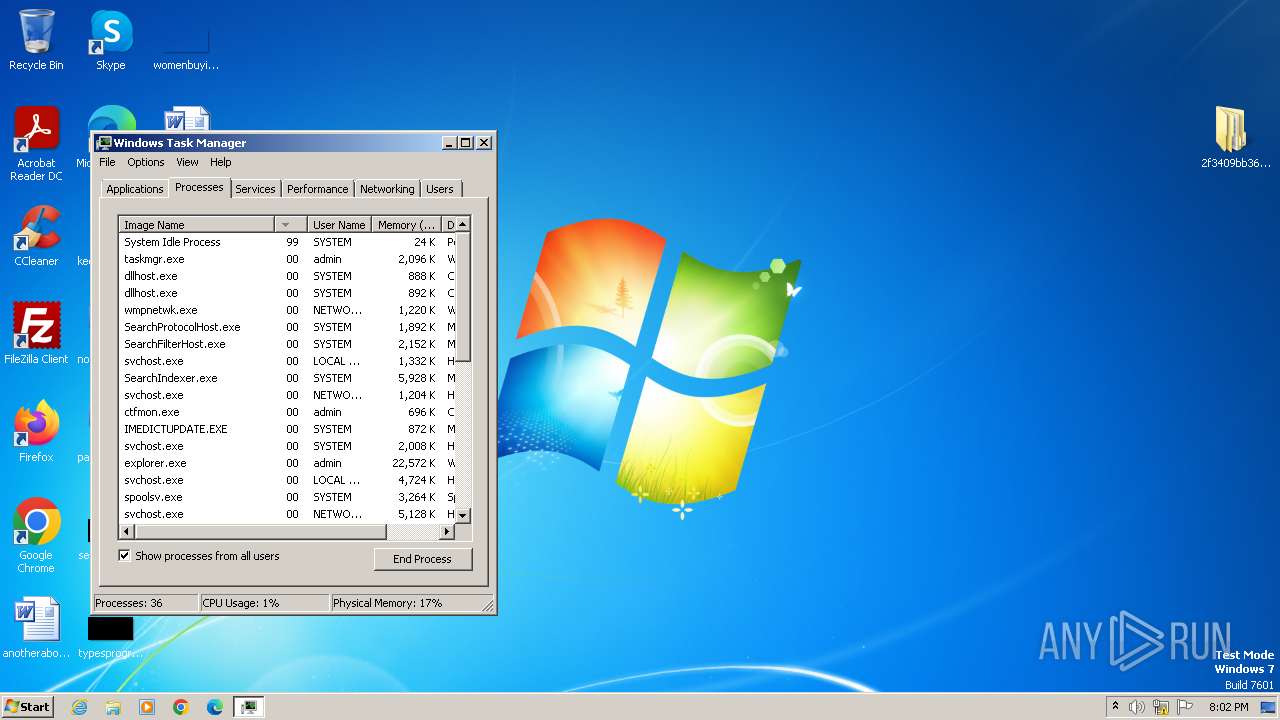Close the Windows Task Manager window
Screen dimensions: 1280x720
pyautogui.click(x=484, y=143)
